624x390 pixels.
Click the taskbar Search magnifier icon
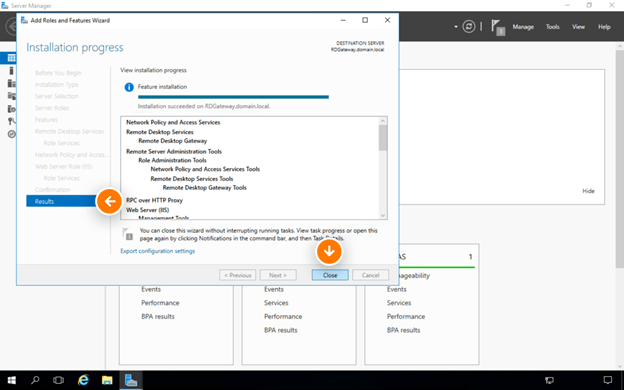tap(35, 380)
